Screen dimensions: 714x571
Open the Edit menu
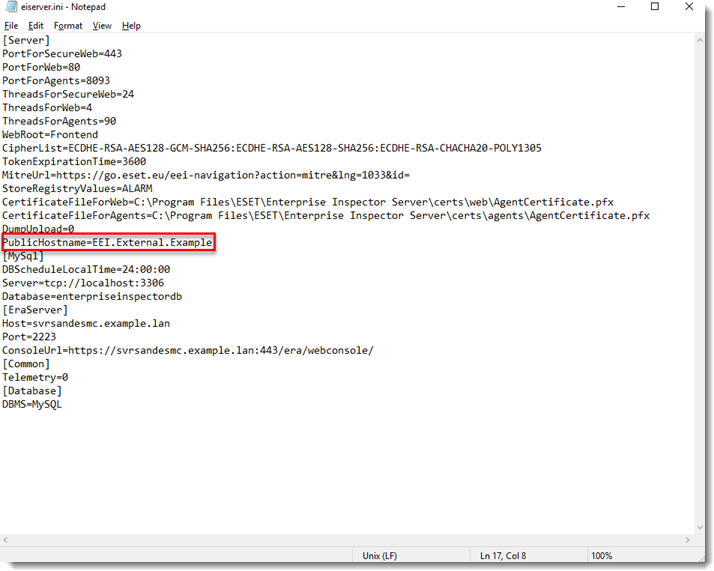tap(36, 26)
